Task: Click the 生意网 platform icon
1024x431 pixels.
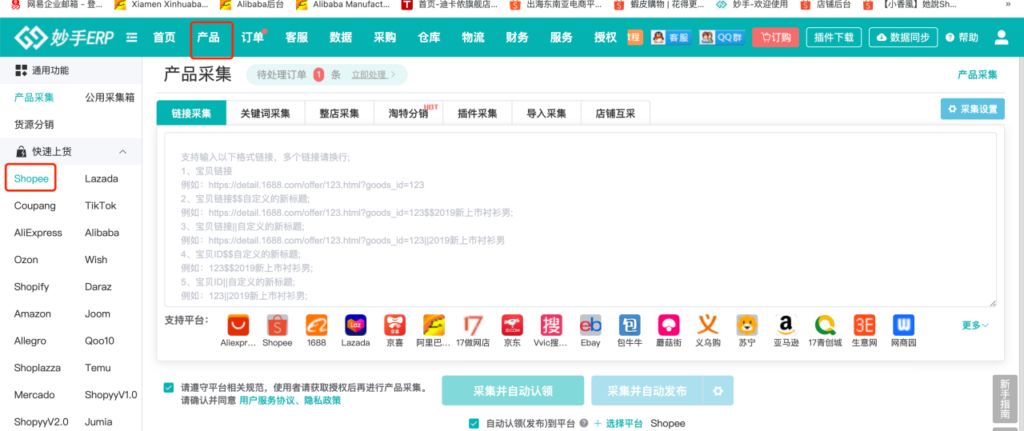Action: point(865,325)
